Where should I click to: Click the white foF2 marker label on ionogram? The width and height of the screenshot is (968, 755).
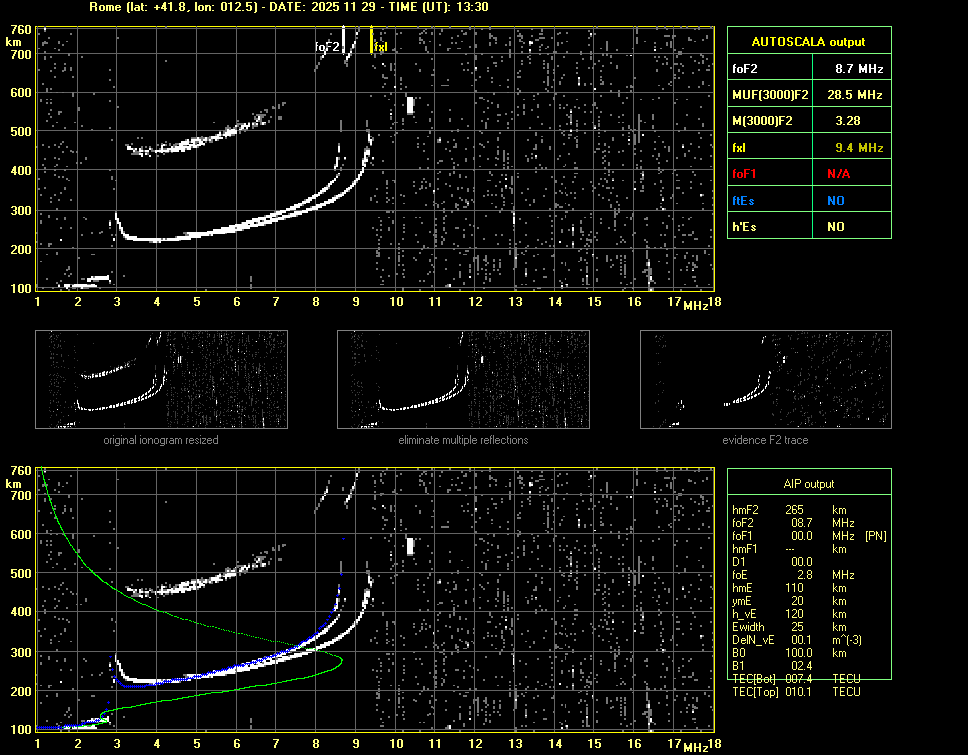point(327,46)
